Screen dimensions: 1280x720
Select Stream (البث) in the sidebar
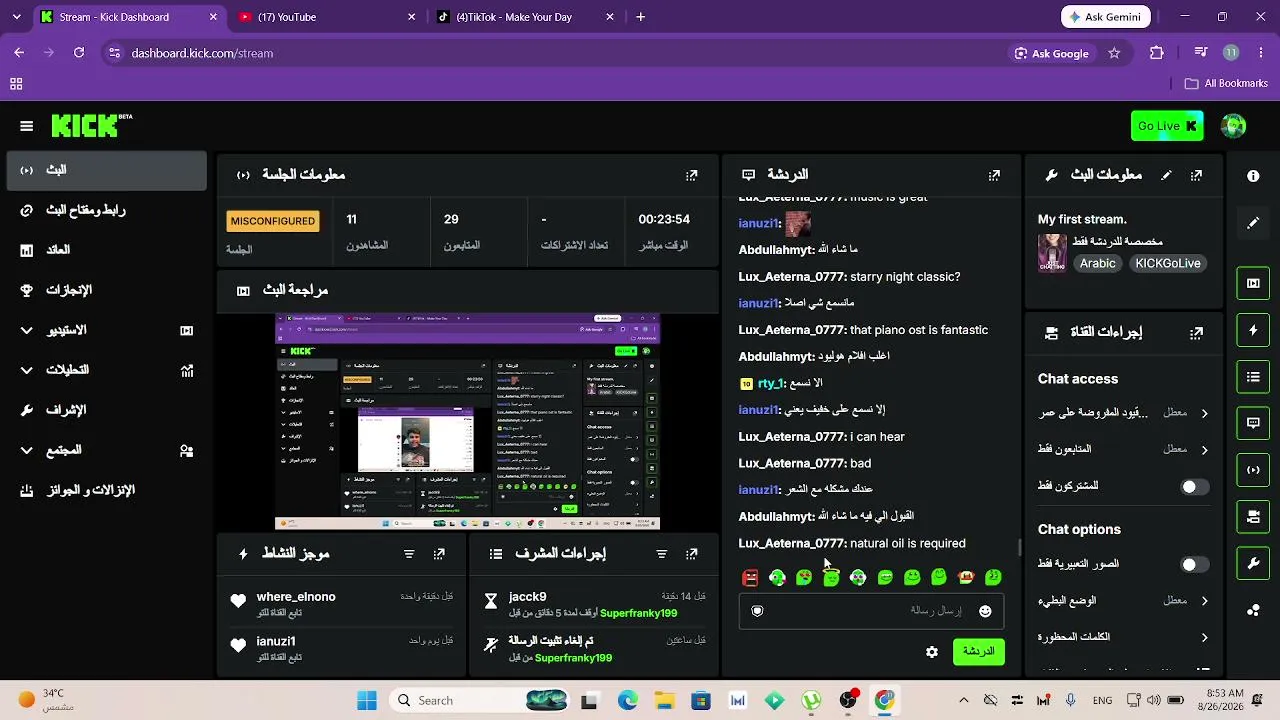(107, 170)
